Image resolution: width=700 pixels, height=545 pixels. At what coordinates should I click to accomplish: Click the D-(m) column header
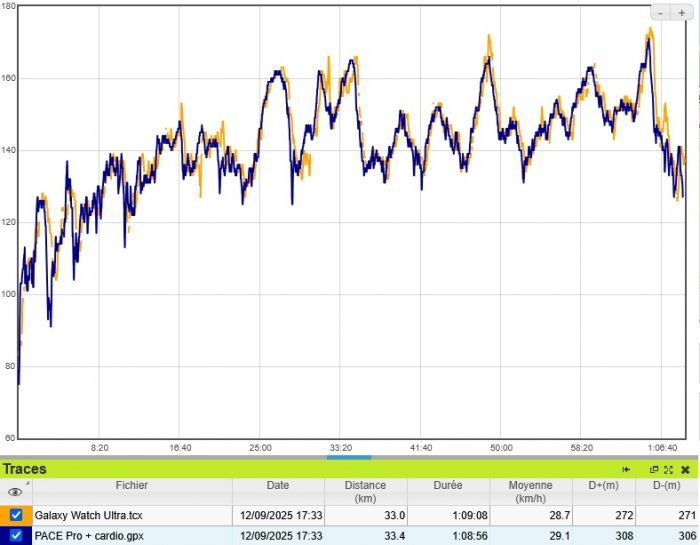[666, 486]
